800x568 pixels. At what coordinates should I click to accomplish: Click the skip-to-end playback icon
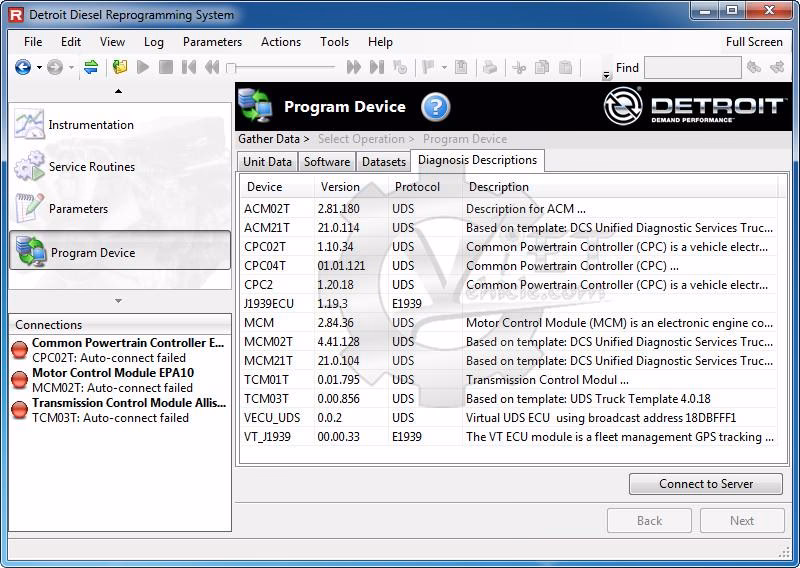(x=377, y=67)
